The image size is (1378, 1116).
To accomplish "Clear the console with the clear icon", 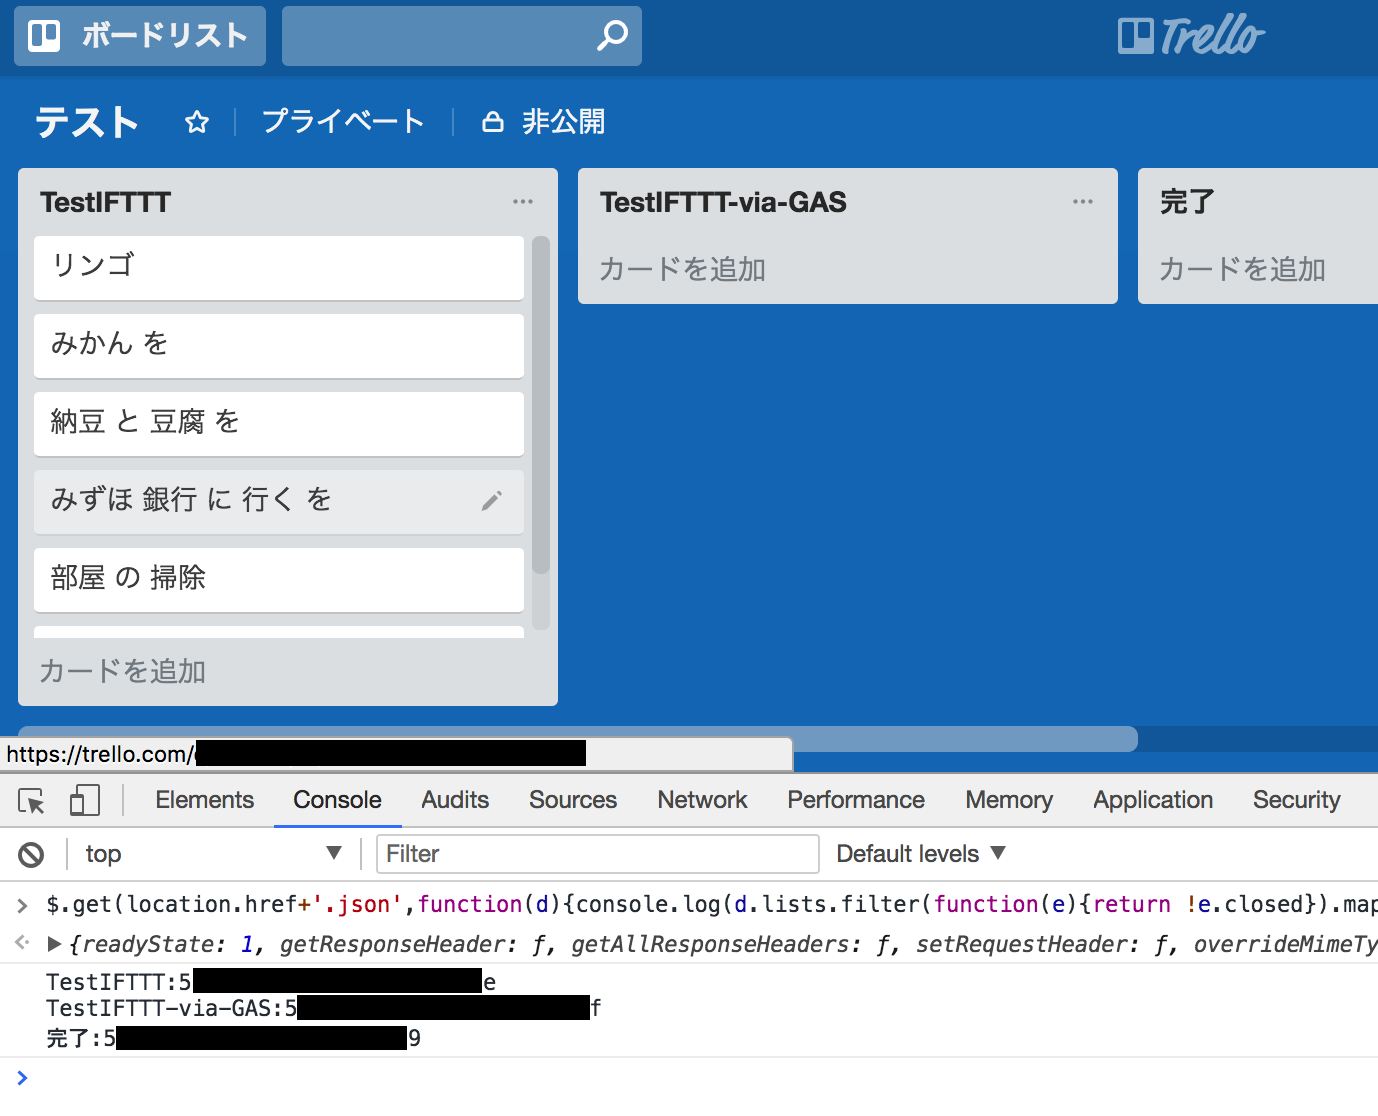I will (x=31, y=853).
